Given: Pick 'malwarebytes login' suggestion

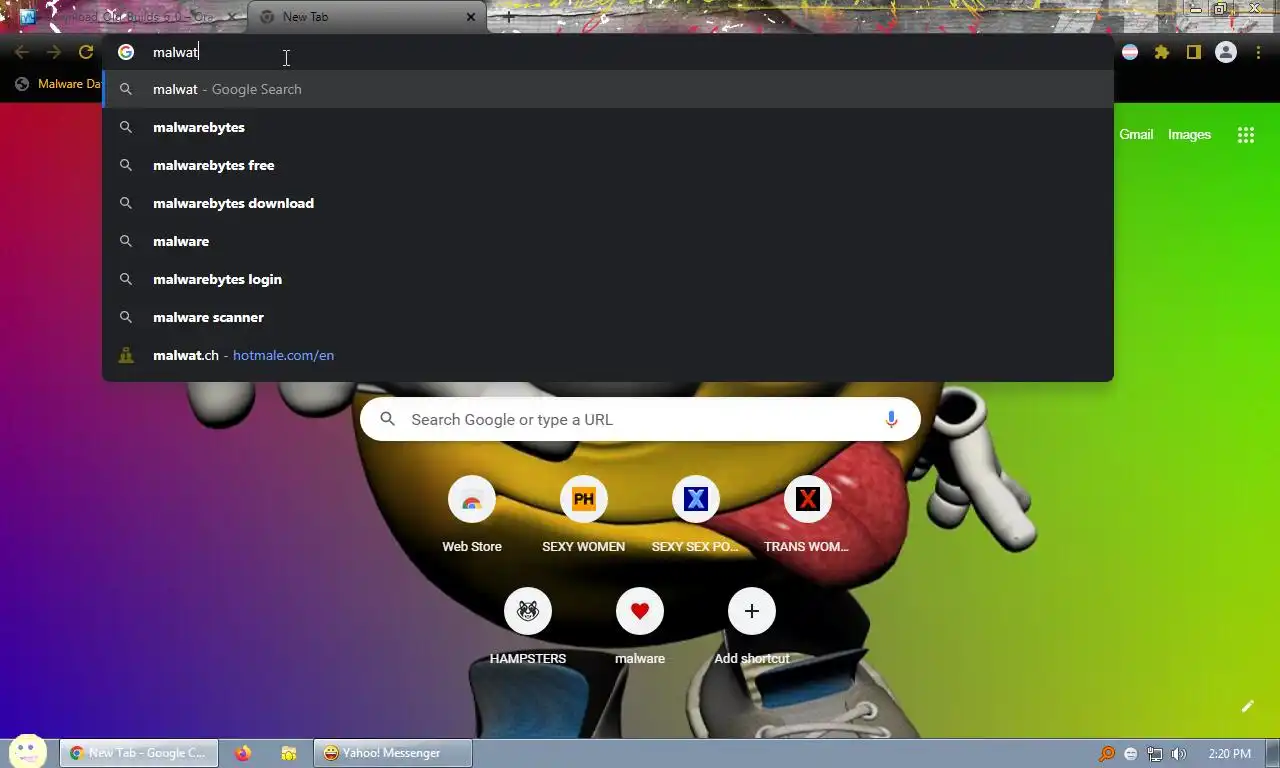Looking at the screenshot, I should tap(608, 279).
